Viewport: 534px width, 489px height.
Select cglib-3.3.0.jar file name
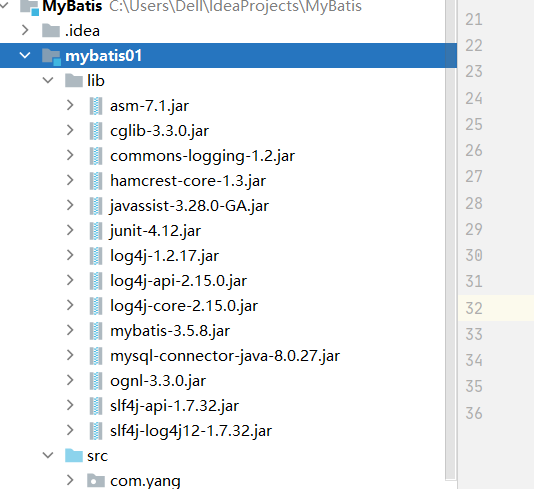click(x=159, y=131)
